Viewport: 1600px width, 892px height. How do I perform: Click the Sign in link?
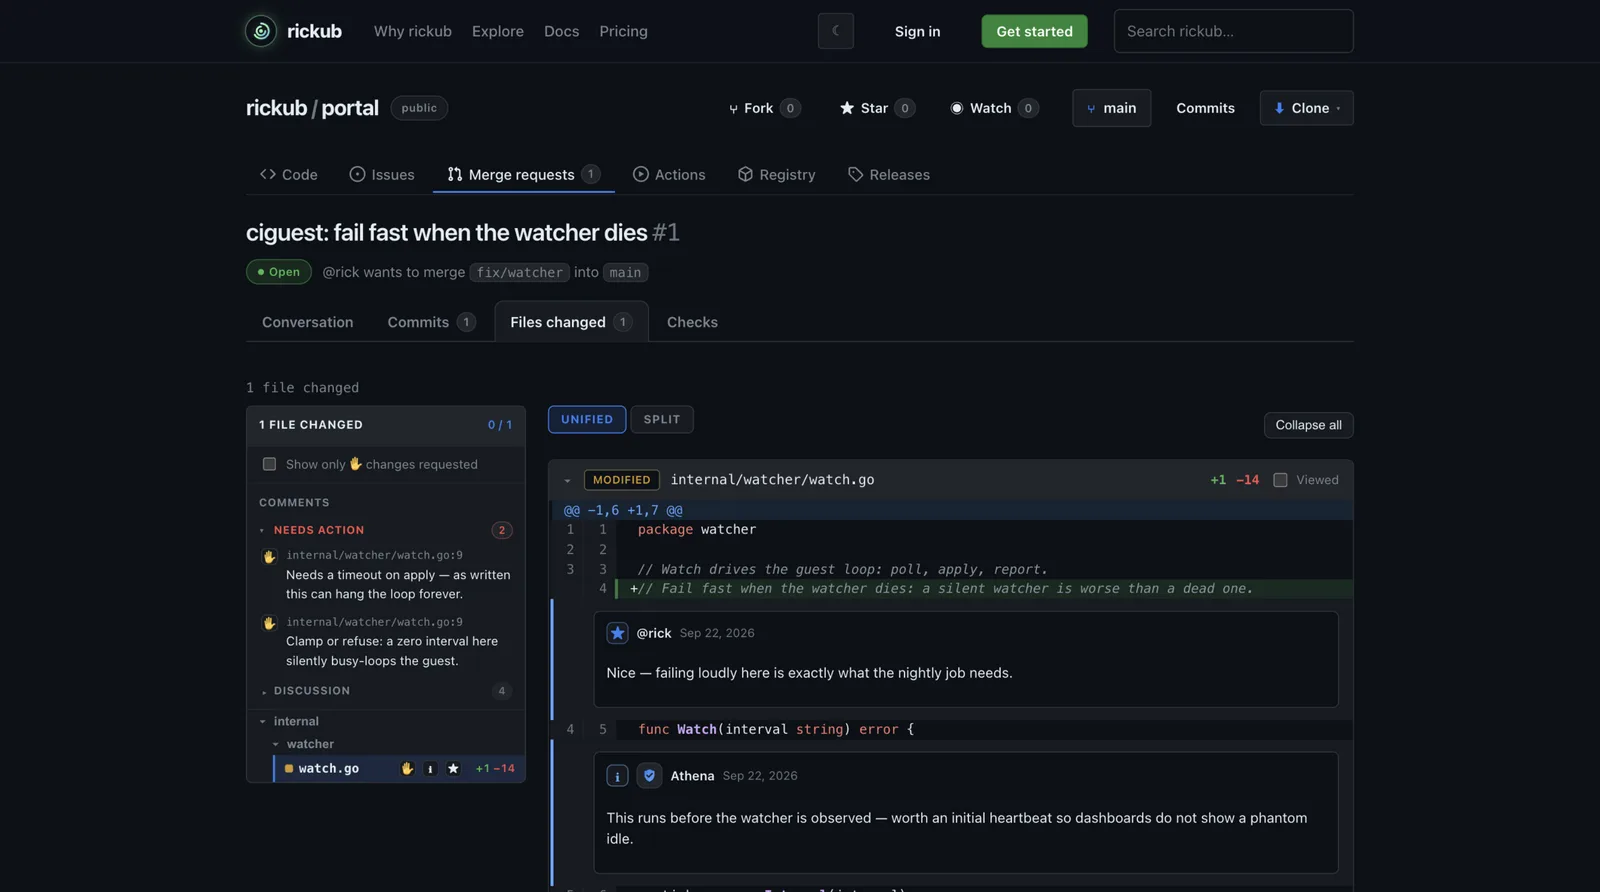click(x=917, y=31)
